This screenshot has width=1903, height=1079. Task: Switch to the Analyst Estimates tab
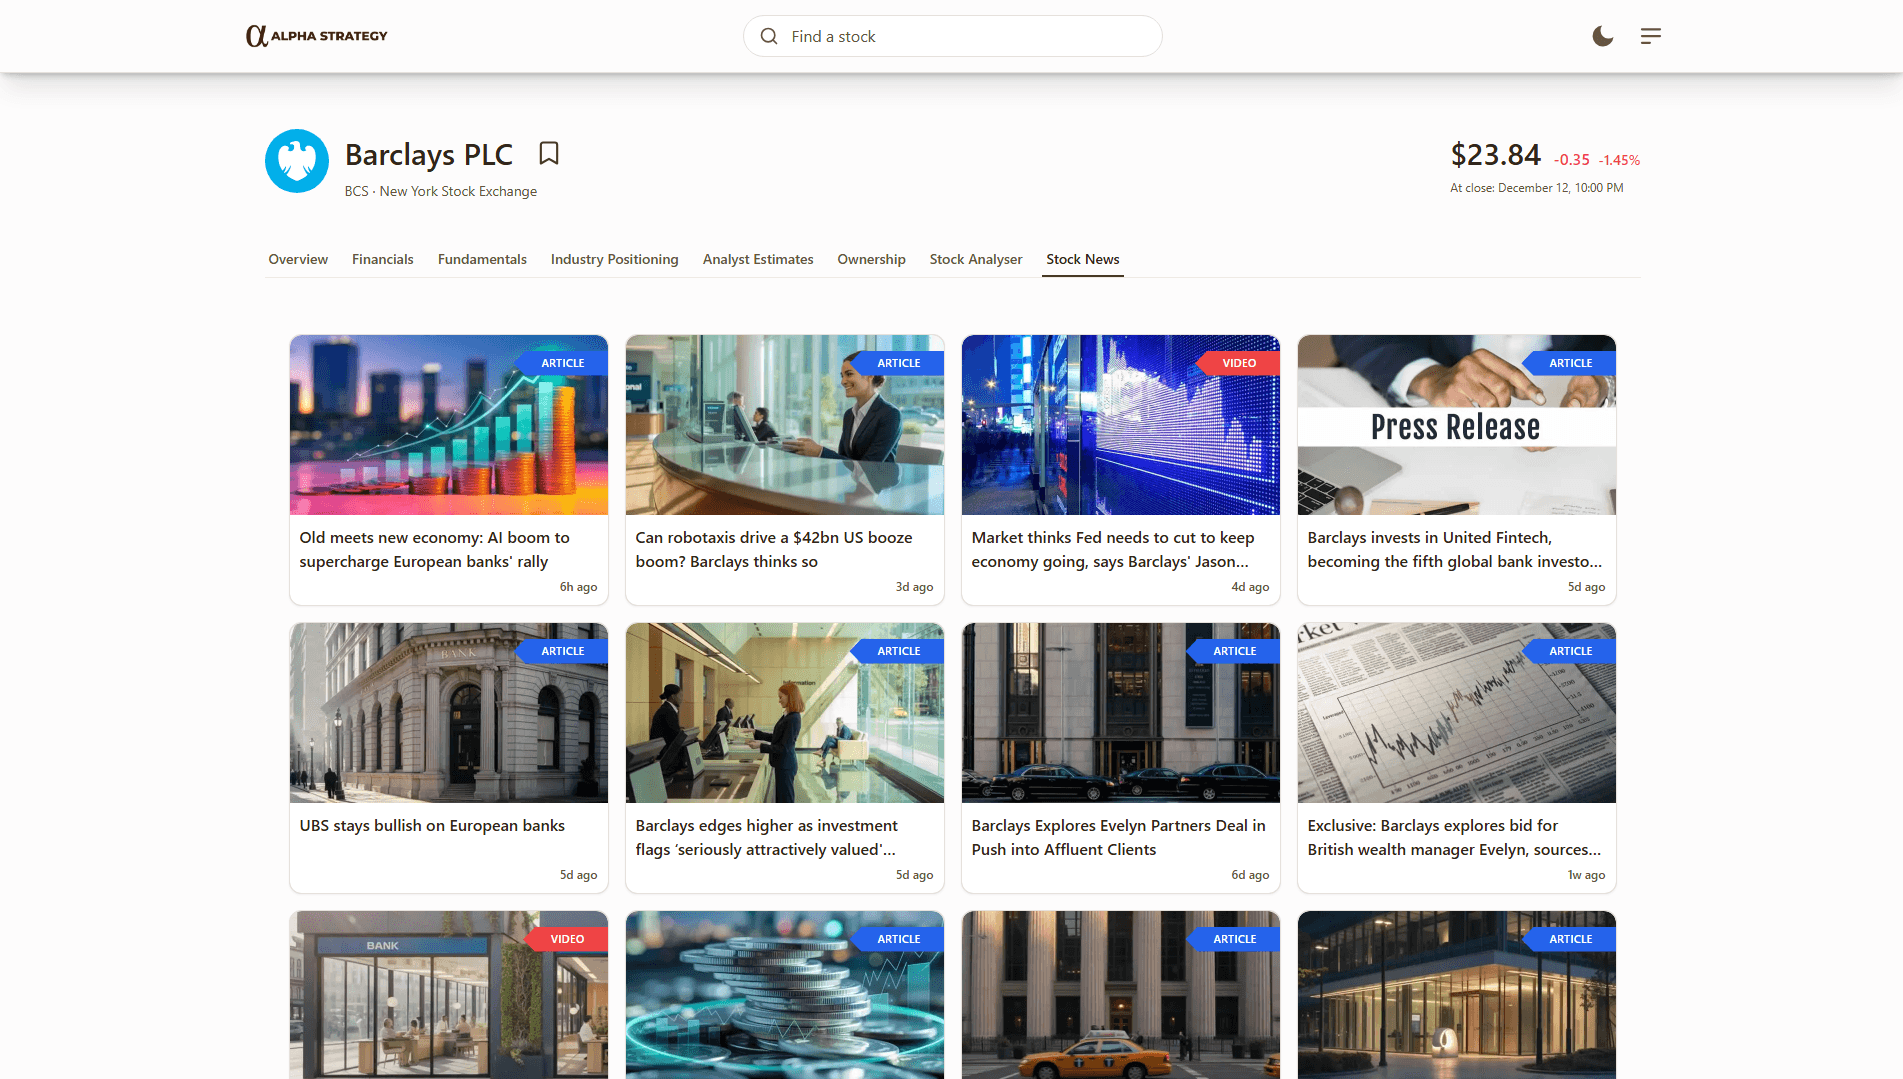coord(757,259)
